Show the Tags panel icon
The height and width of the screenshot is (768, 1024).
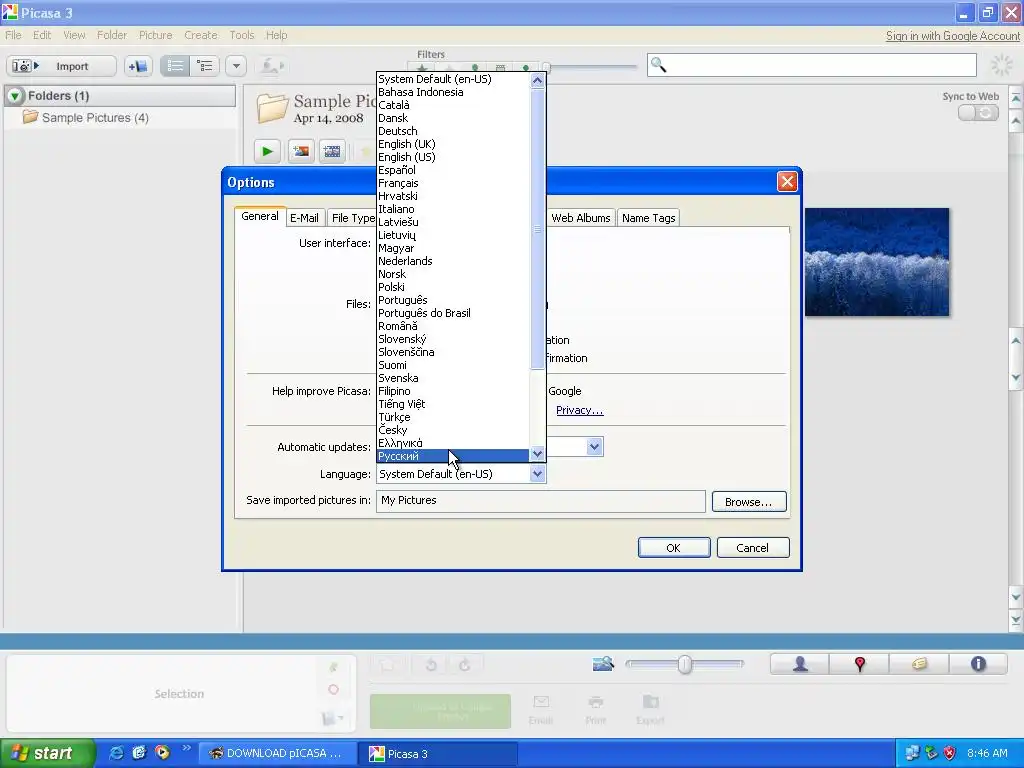coord(919,664)
